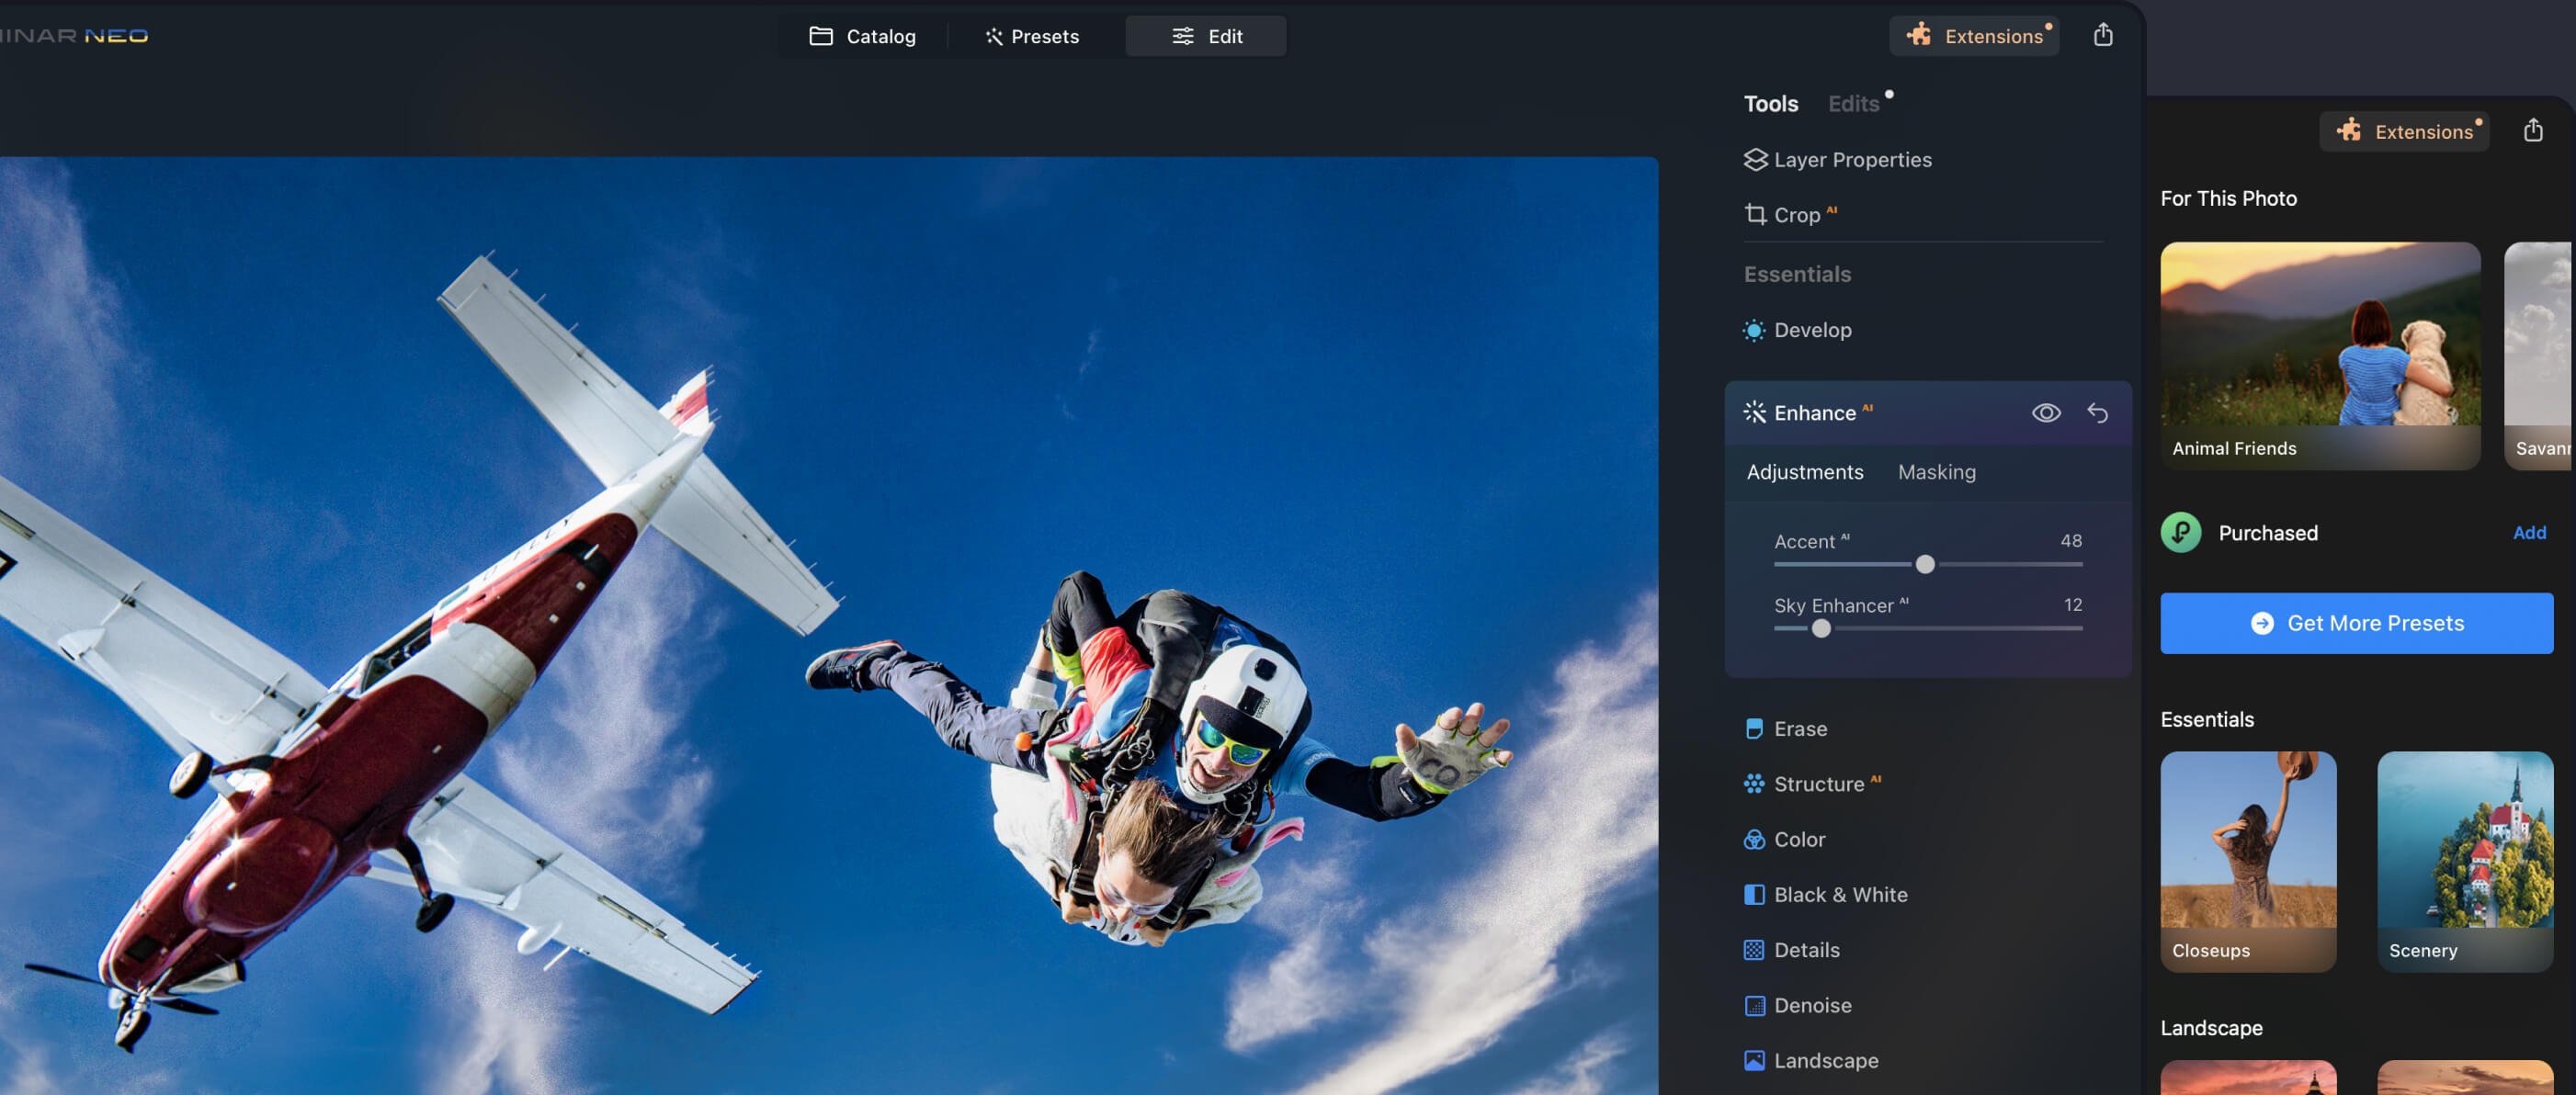Screen dimensions: 2576x1095
Task: Open the Color tool icon
Action: (1754, 839)
